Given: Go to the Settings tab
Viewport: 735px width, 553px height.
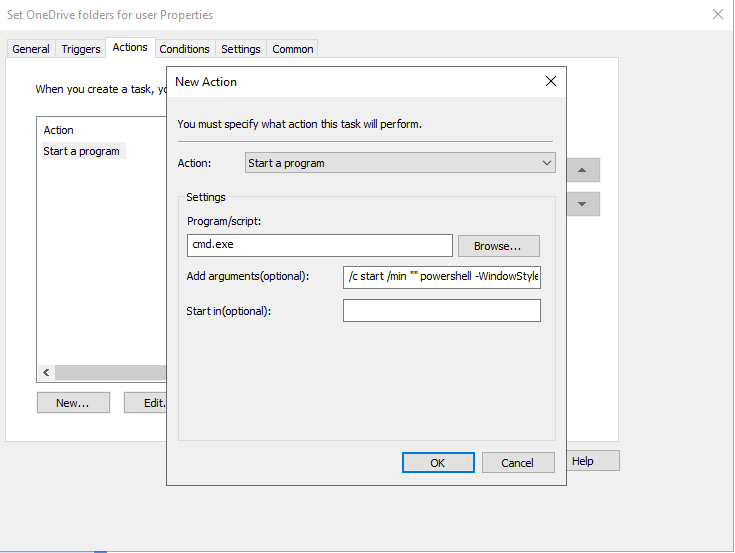Looking at the screenshot, I should click(x=241, y=49).
